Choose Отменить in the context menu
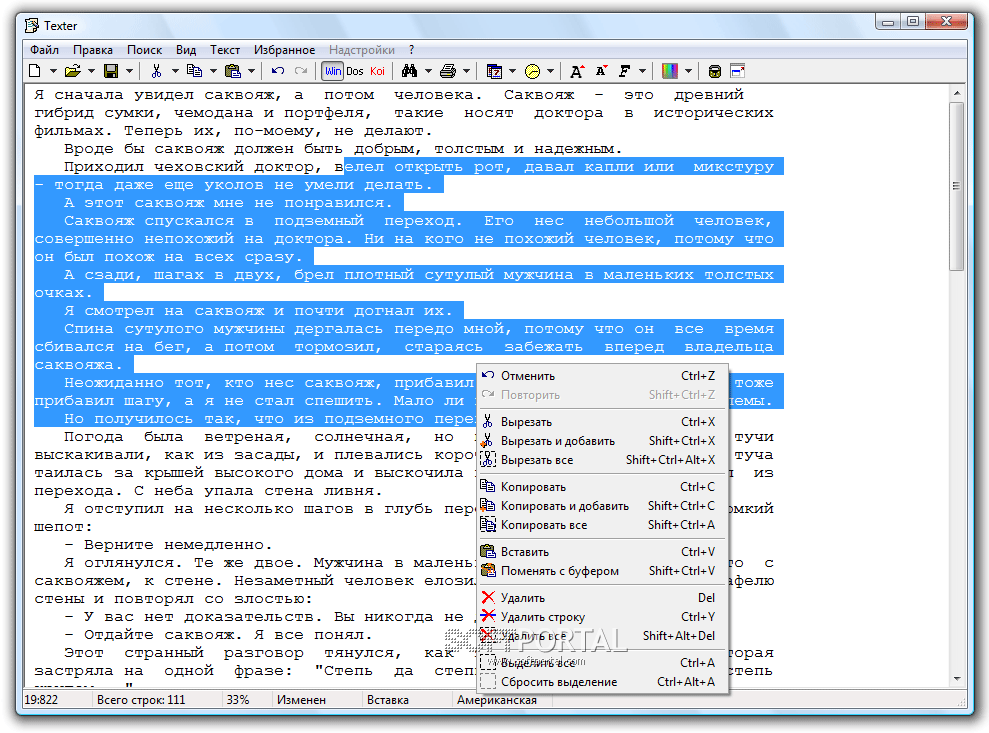The height and width of the screenshot is (733, 989). pos(602,376)
